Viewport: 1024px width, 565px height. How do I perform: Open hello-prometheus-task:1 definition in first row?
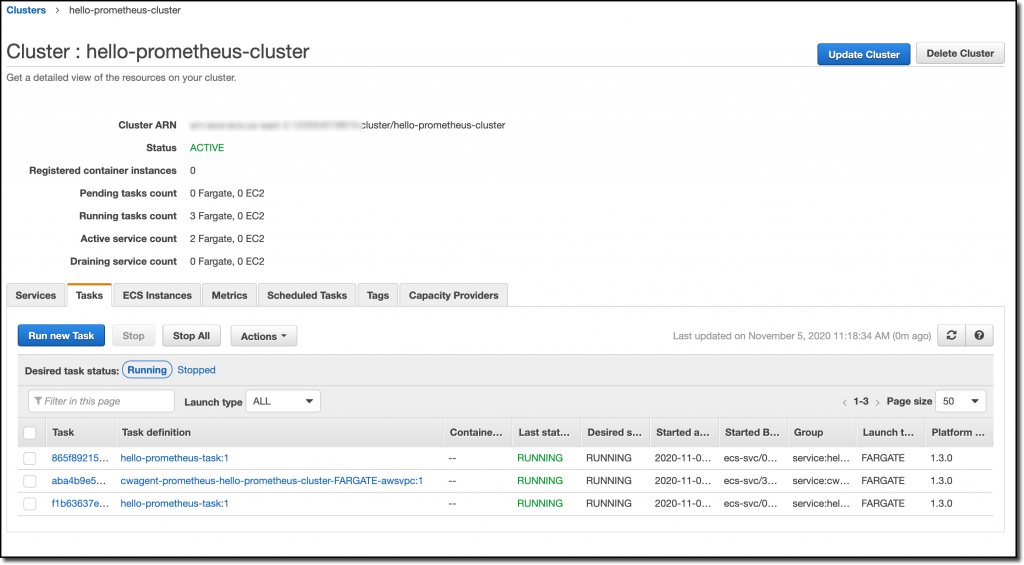click(174, 459)
